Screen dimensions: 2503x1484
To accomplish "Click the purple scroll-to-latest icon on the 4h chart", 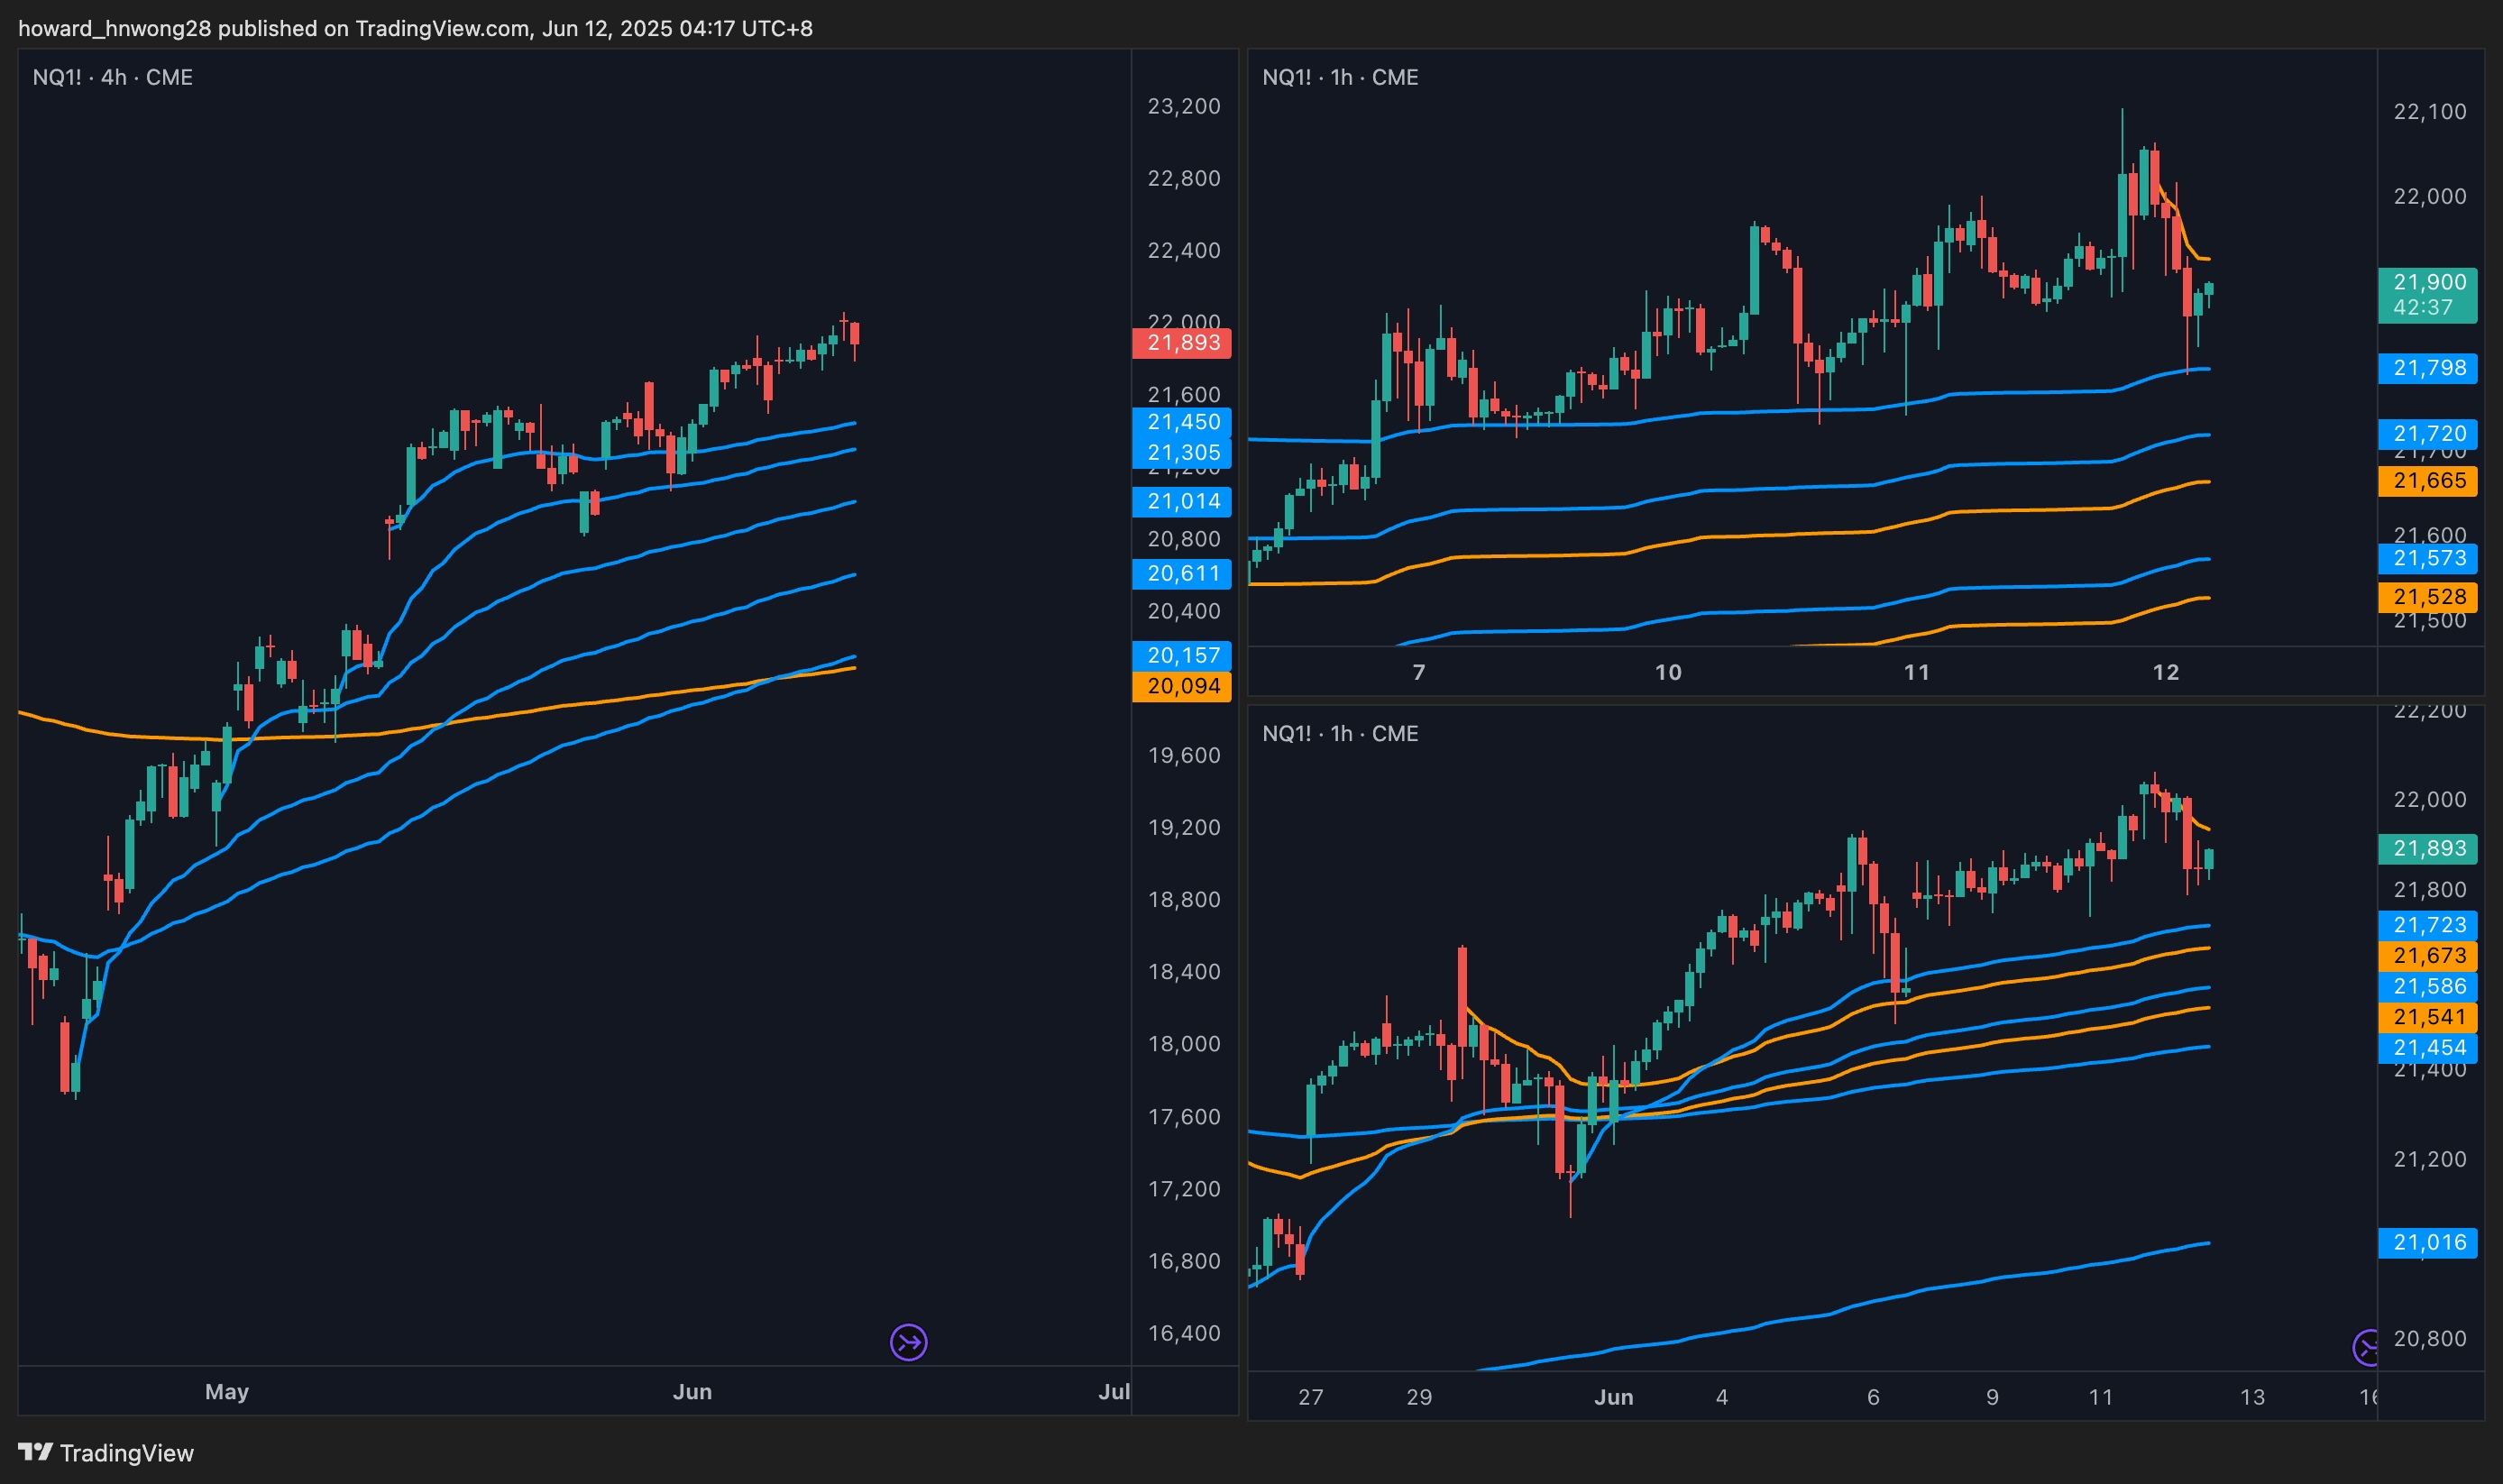I will coord(908,1342).
